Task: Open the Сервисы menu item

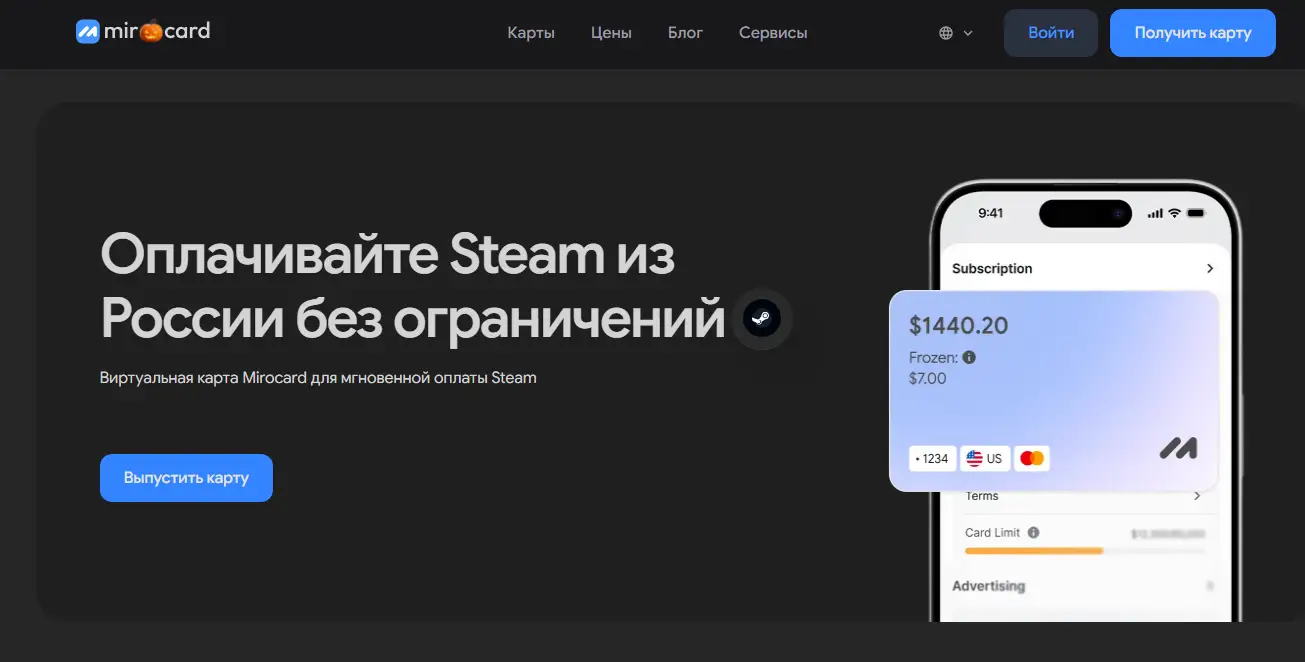Action: [x=773, y=33]
